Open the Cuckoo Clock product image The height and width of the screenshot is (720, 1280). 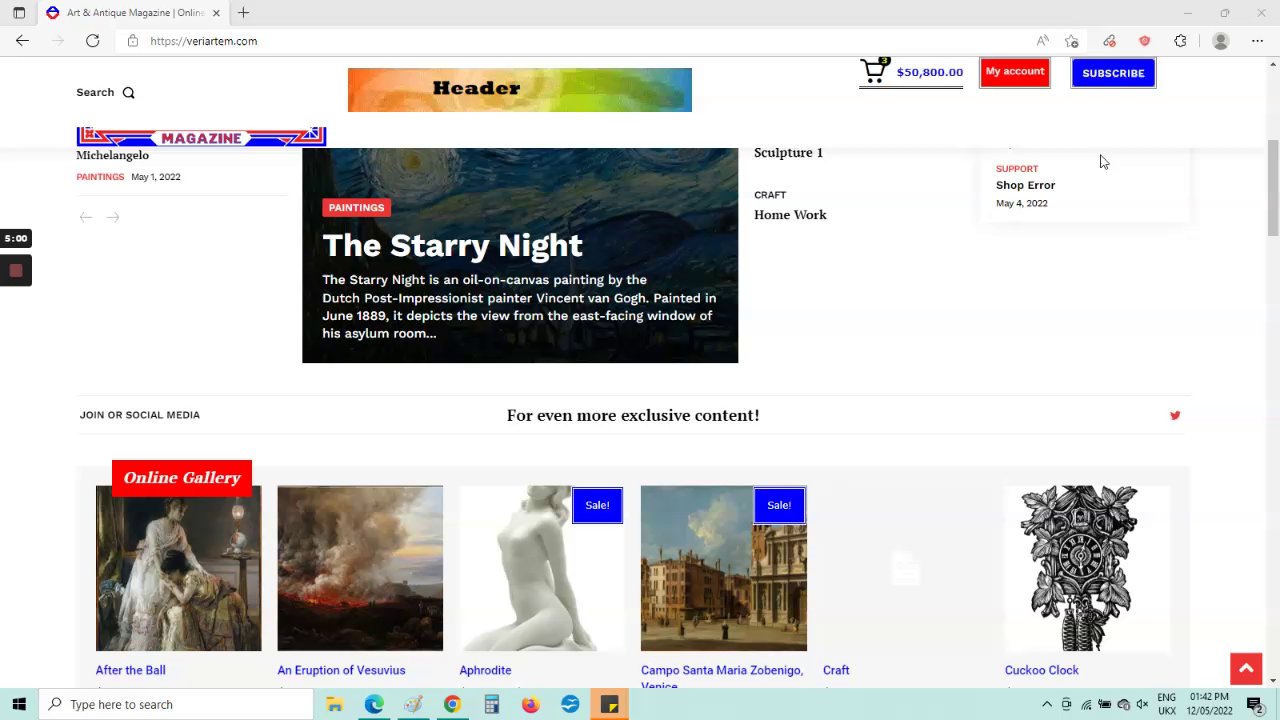[x=1087, y=568]
